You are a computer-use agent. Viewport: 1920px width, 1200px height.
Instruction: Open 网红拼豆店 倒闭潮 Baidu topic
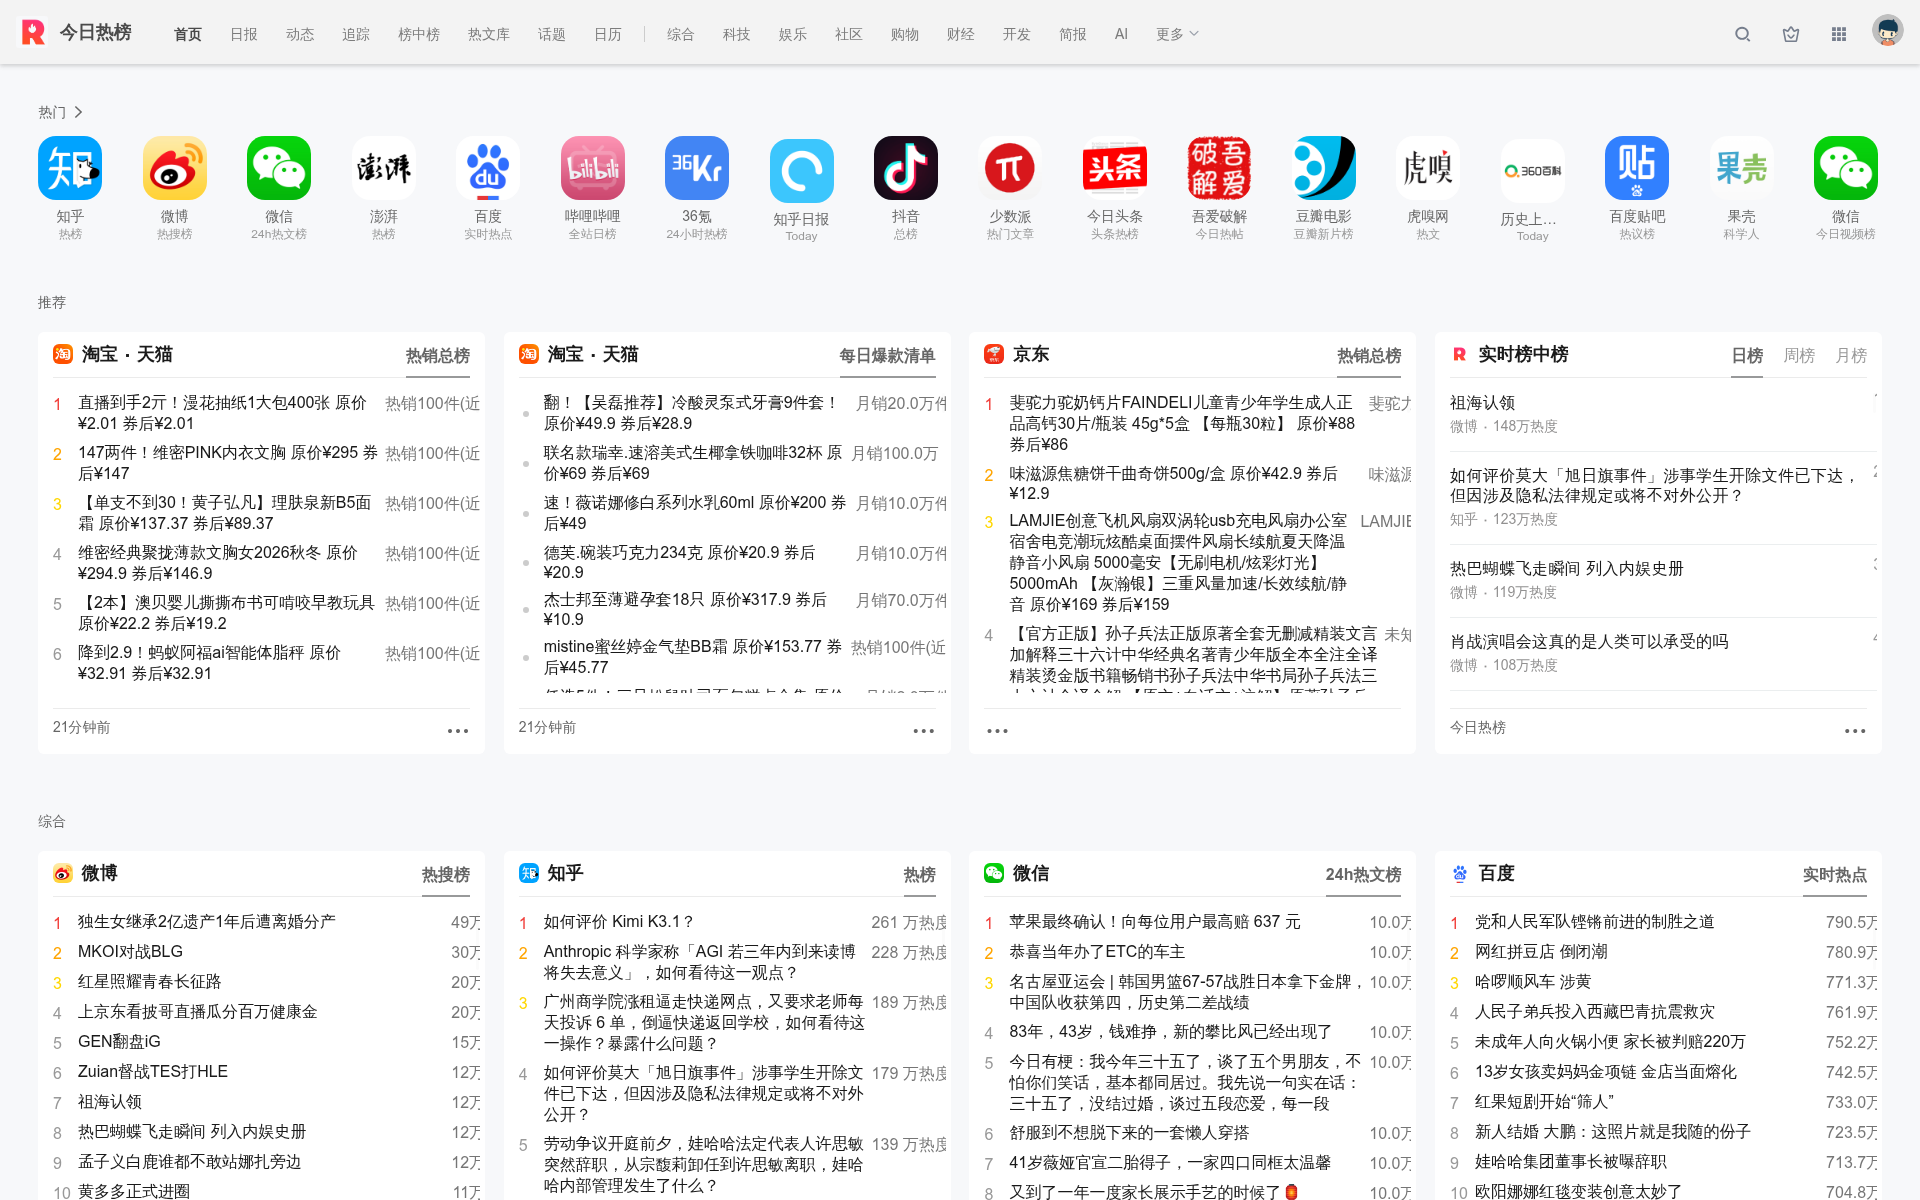tap(1541, 952)
